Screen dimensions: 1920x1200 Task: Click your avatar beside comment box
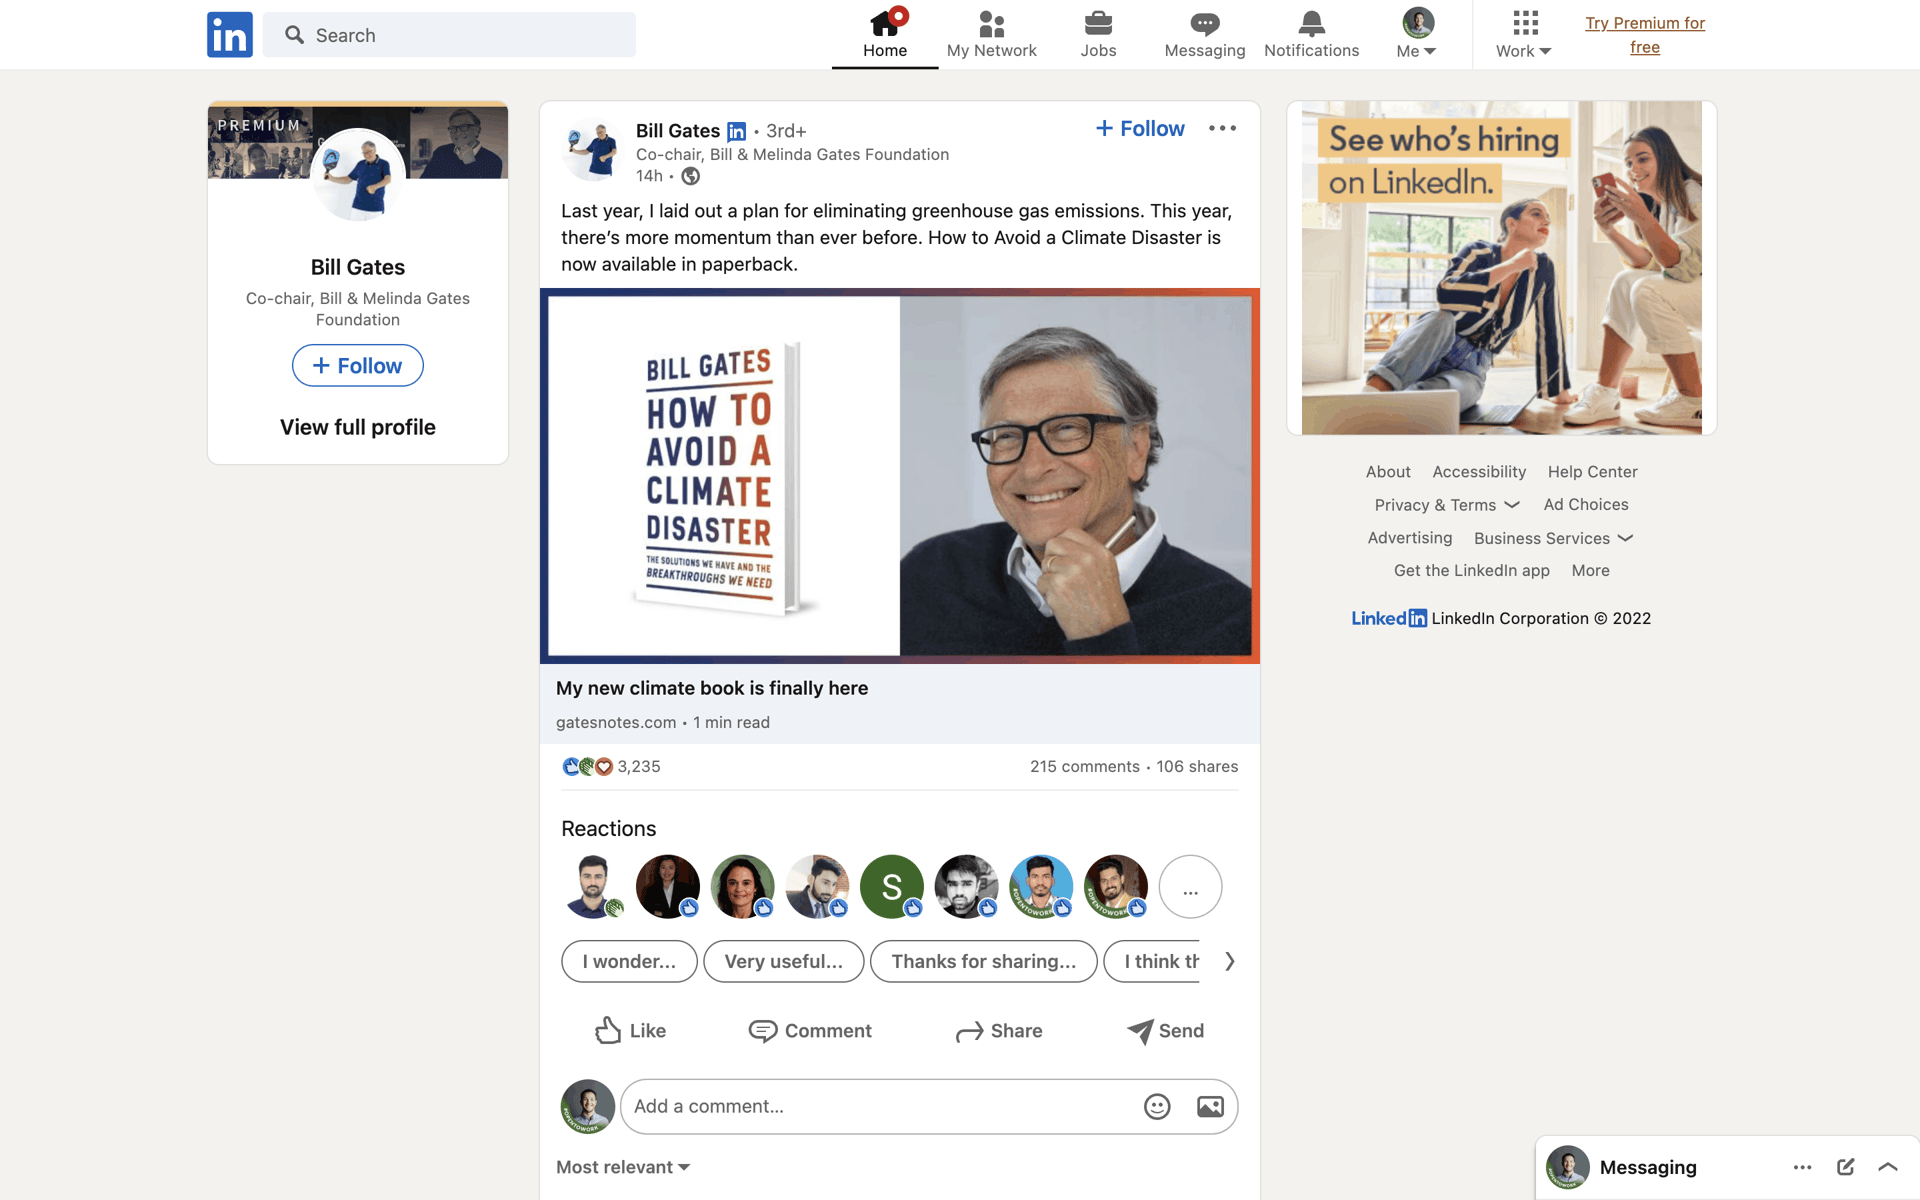click(588, 1107)
